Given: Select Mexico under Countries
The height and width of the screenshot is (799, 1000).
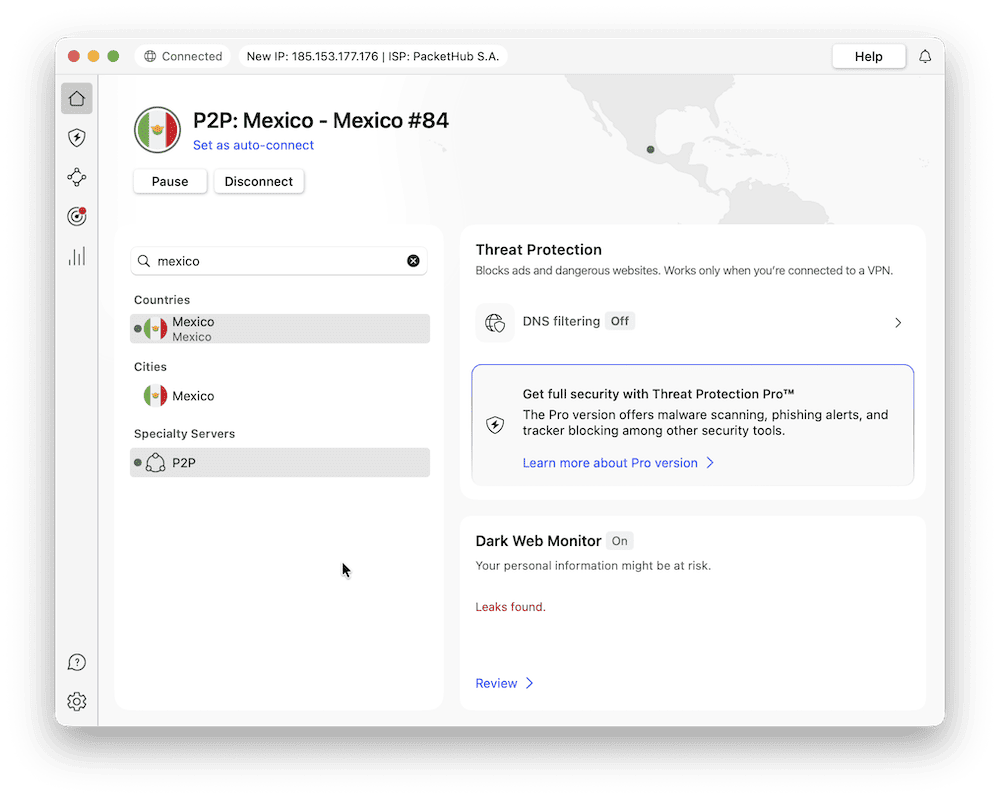Looking at the screenshot, I should (x=280, y=329).
